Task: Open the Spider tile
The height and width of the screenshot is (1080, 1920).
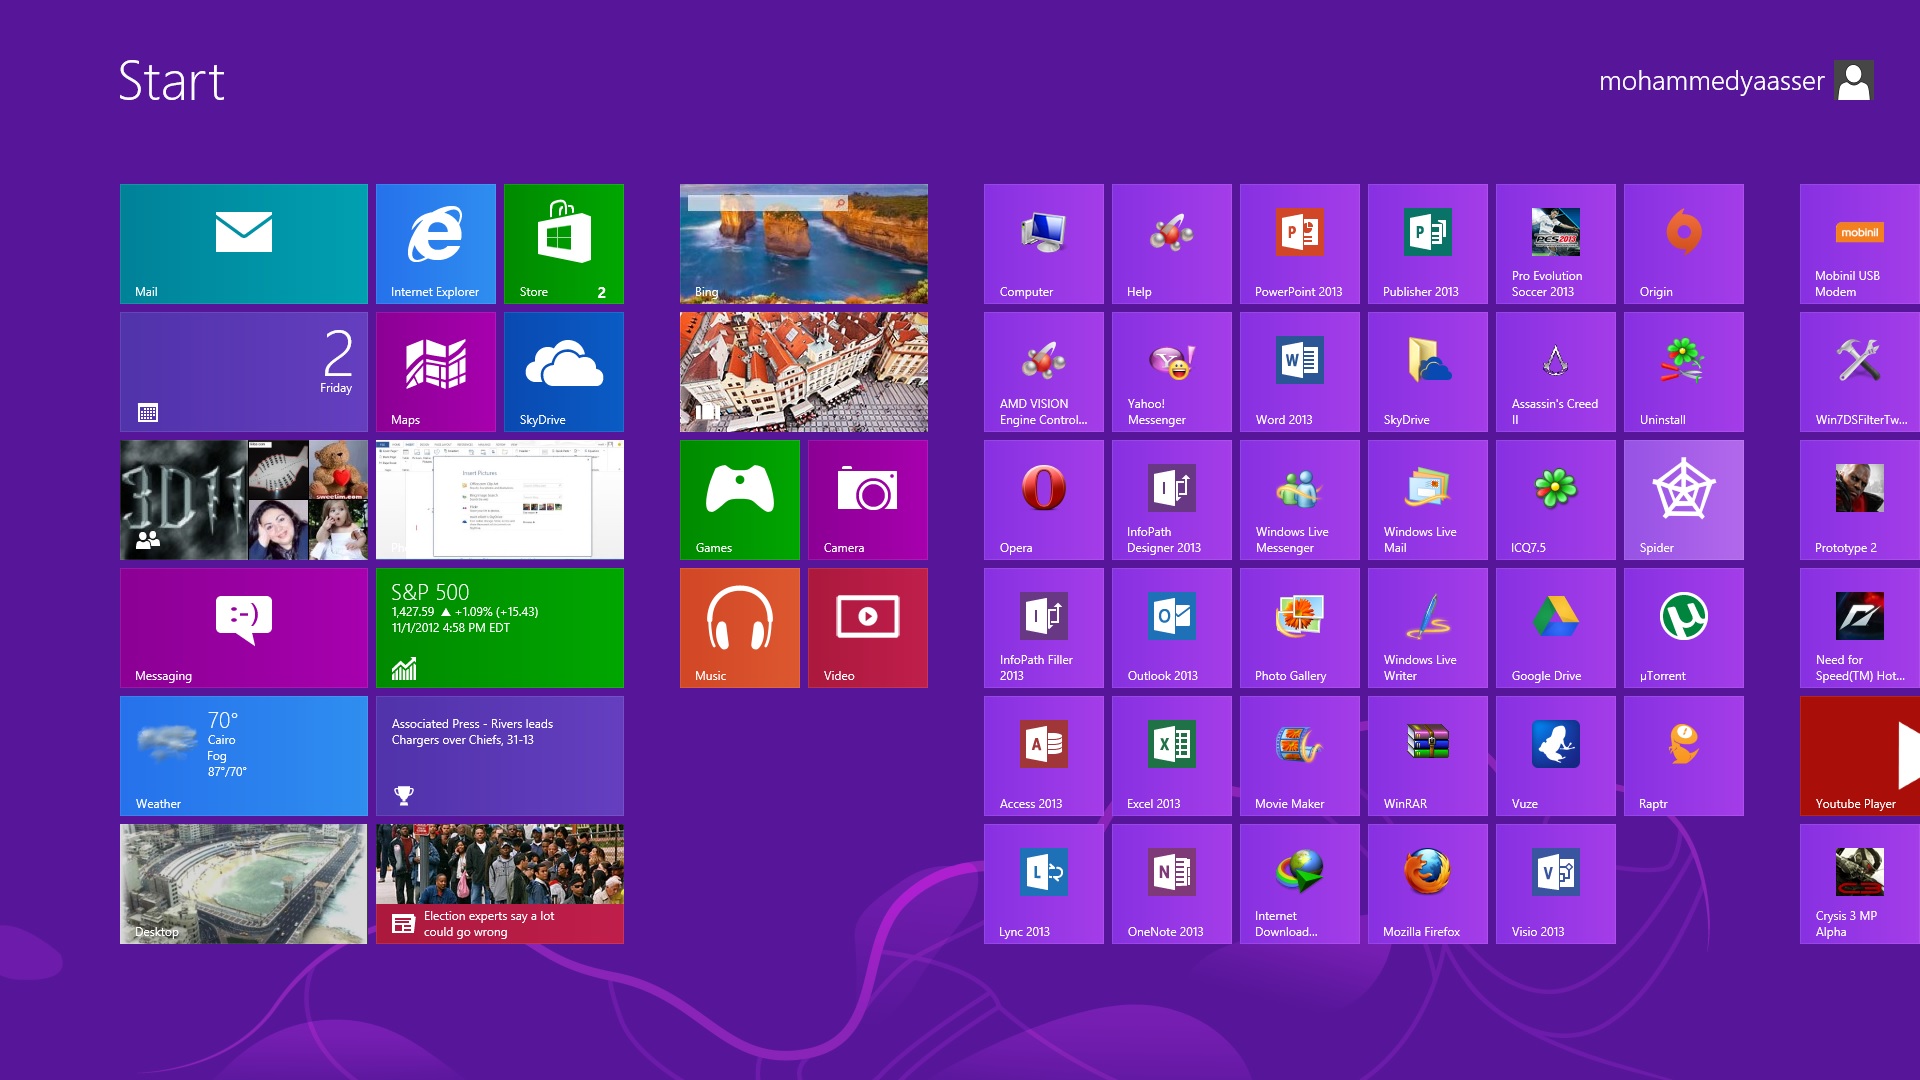Action: click(1684, 500)
